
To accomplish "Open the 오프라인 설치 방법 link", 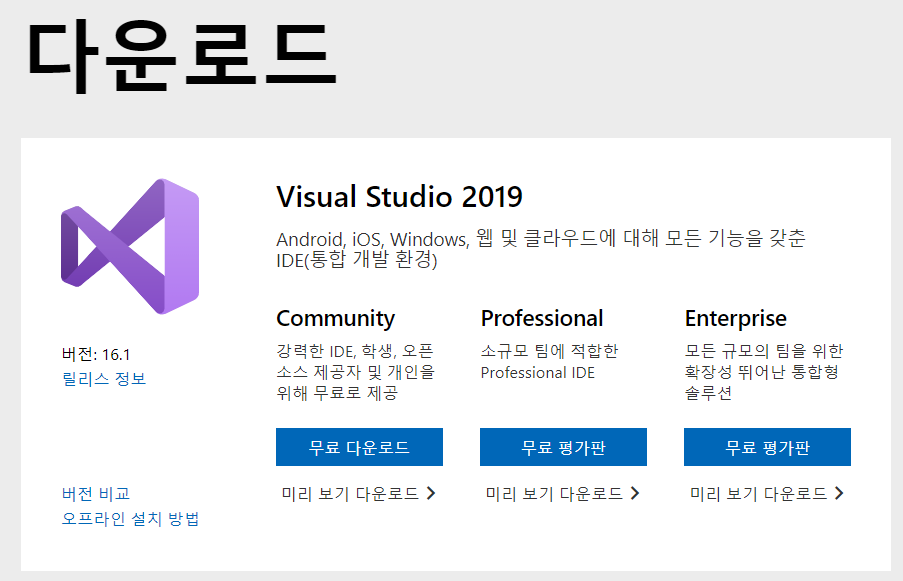I will 131,519.
